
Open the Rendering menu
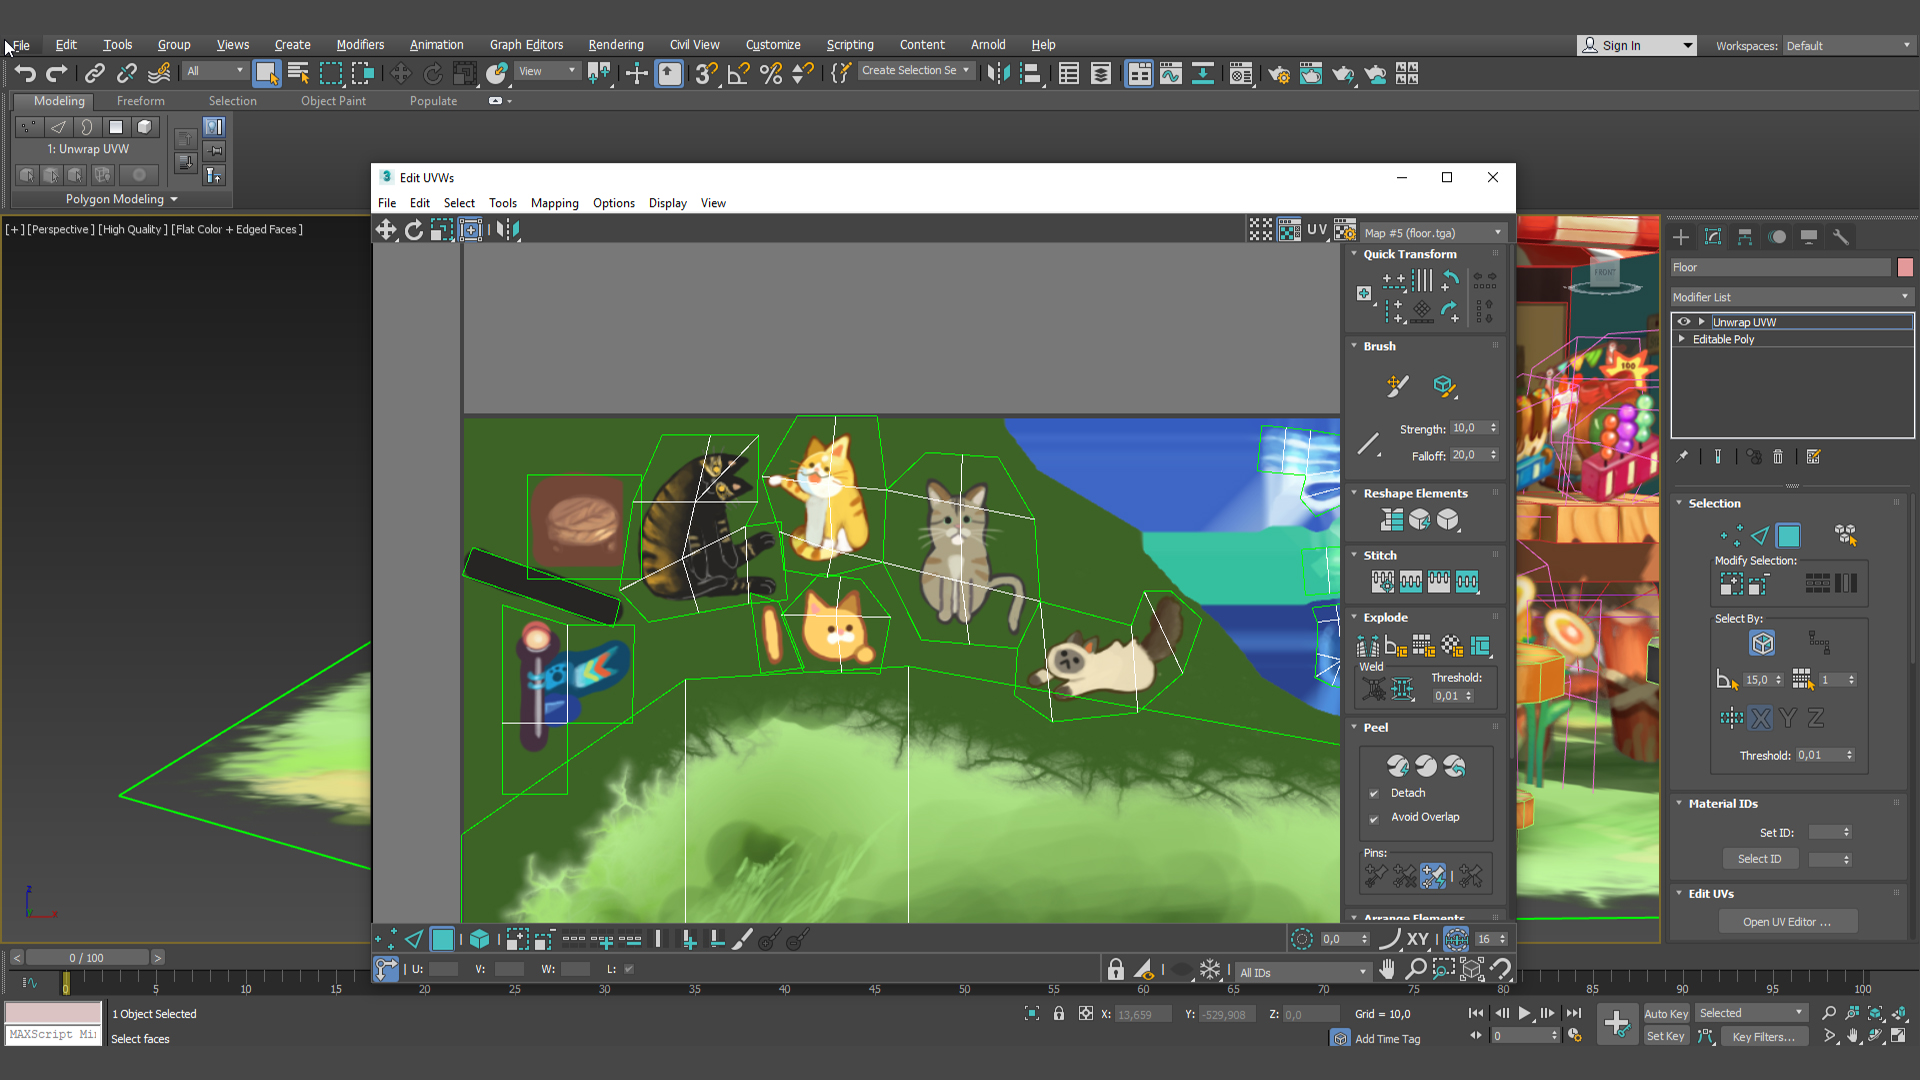[616, 45]
